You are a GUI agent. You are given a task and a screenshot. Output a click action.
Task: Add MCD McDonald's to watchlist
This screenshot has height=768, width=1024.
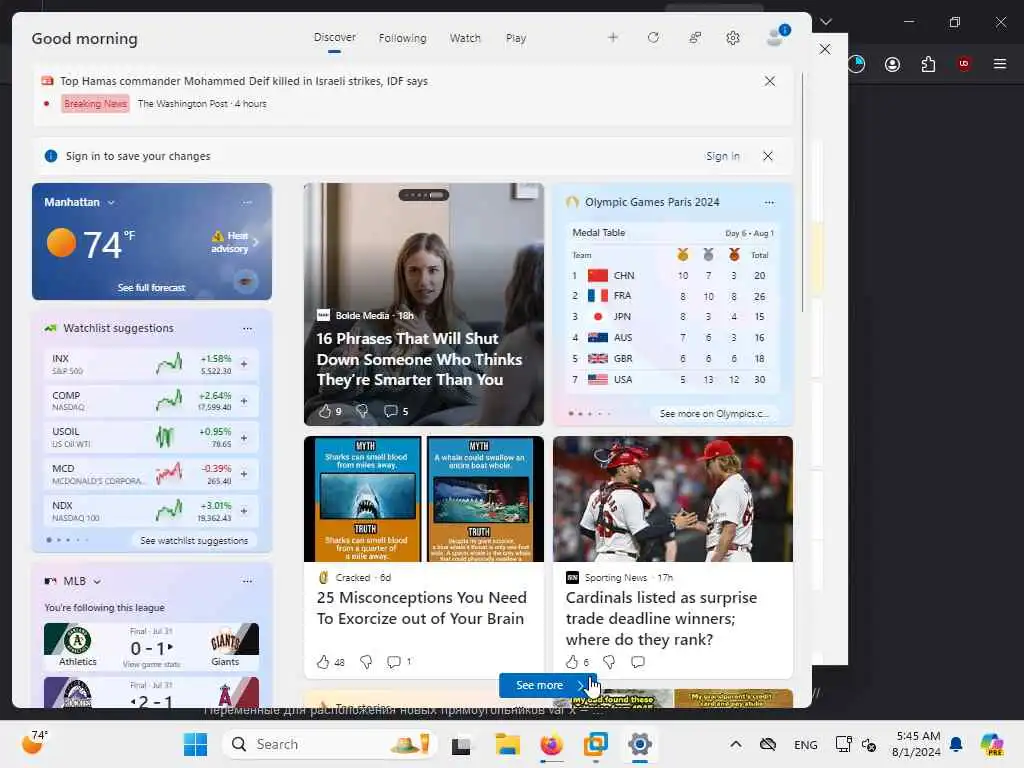point(244,474)
